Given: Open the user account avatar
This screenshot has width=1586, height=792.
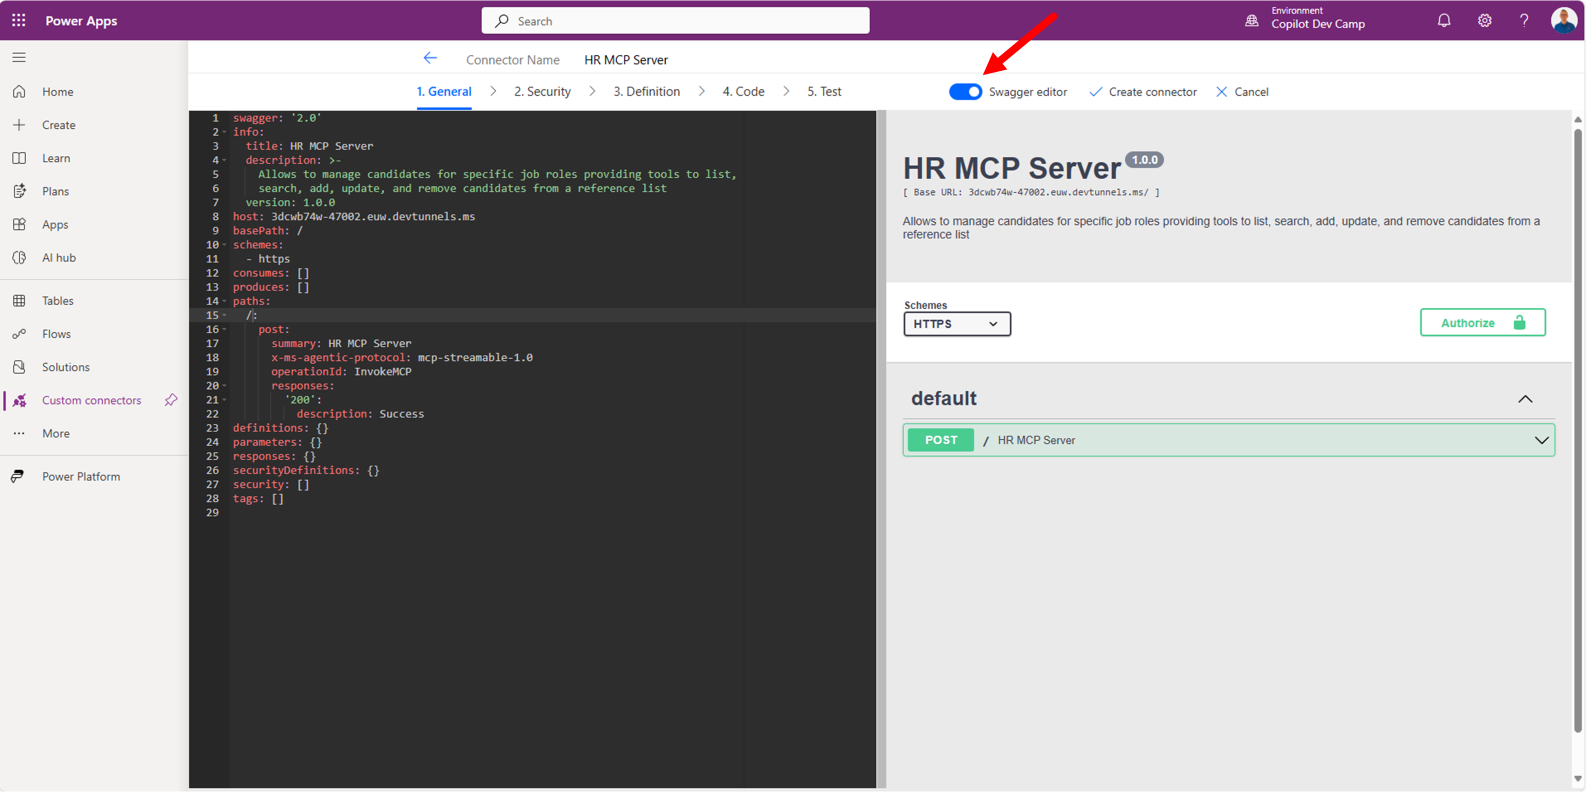Looking at the screenshot, I should point(1564,20).
